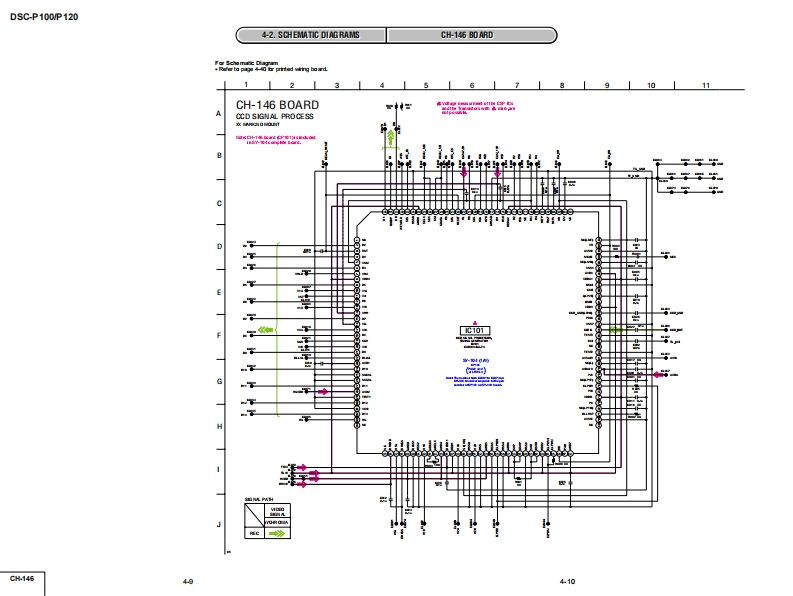Click the CH-146 label in the bottom-left corner
Viewport: 793px width, 596px height.
tap(22, 579)
